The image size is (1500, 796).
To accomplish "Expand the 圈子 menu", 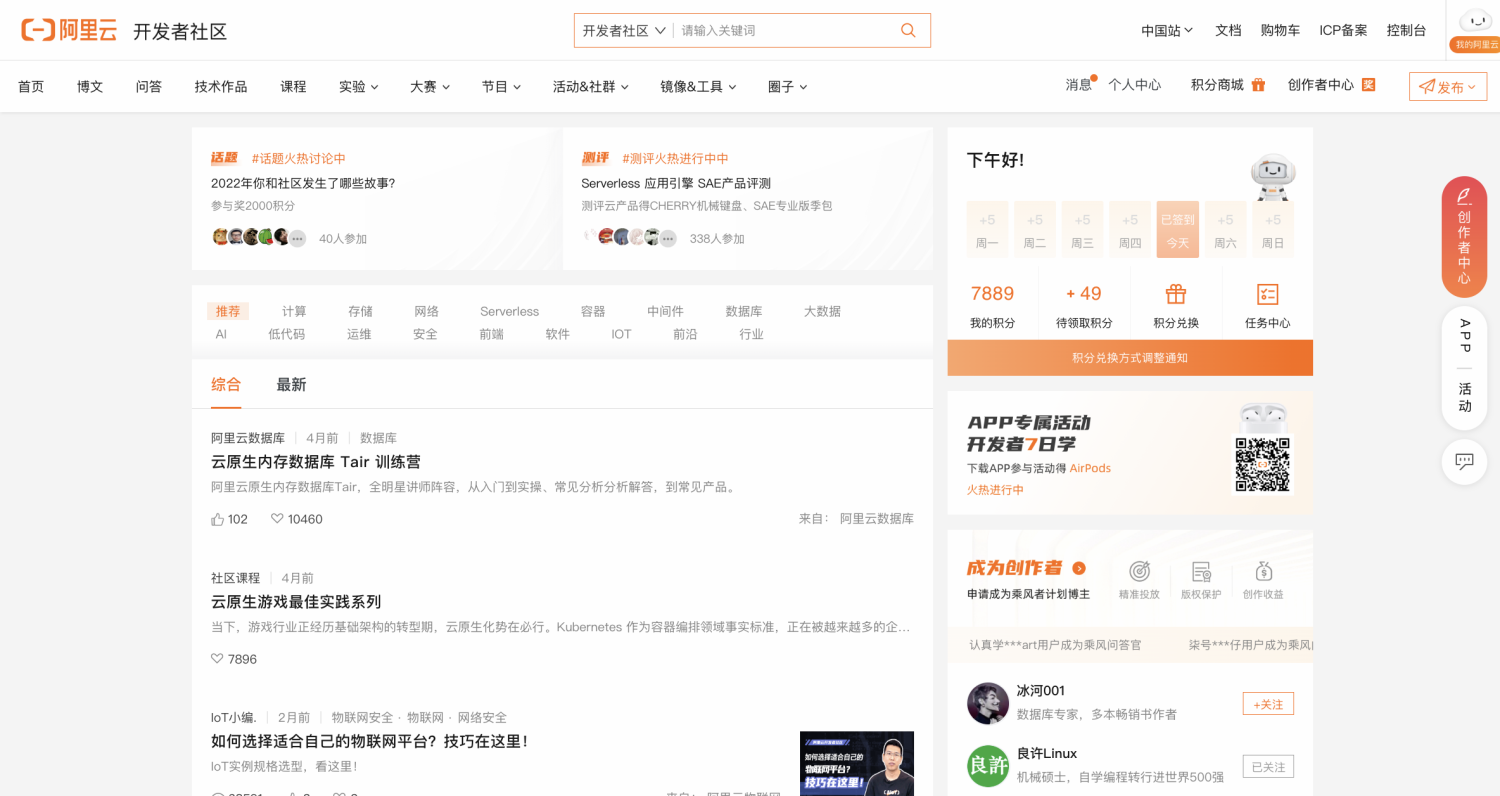I will coord(787,87).
